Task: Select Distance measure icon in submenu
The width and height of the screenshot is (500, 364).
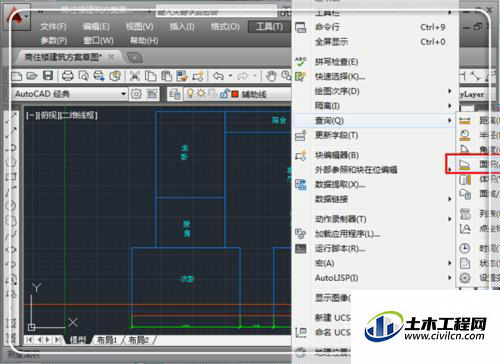Action: (x=465, y=120)
